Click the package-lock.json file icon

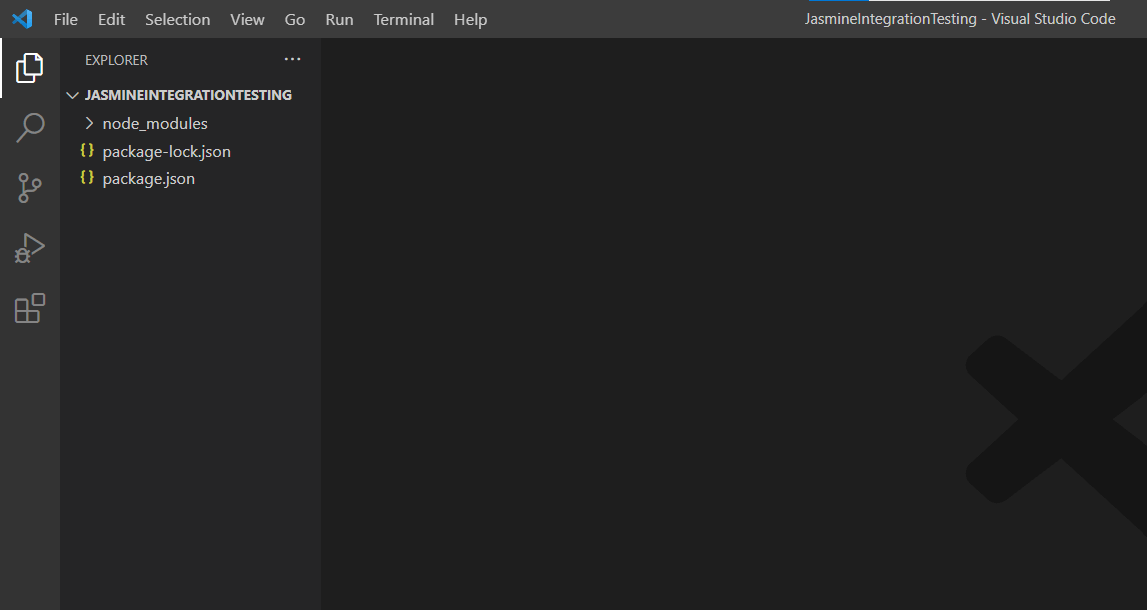point(87,151)
